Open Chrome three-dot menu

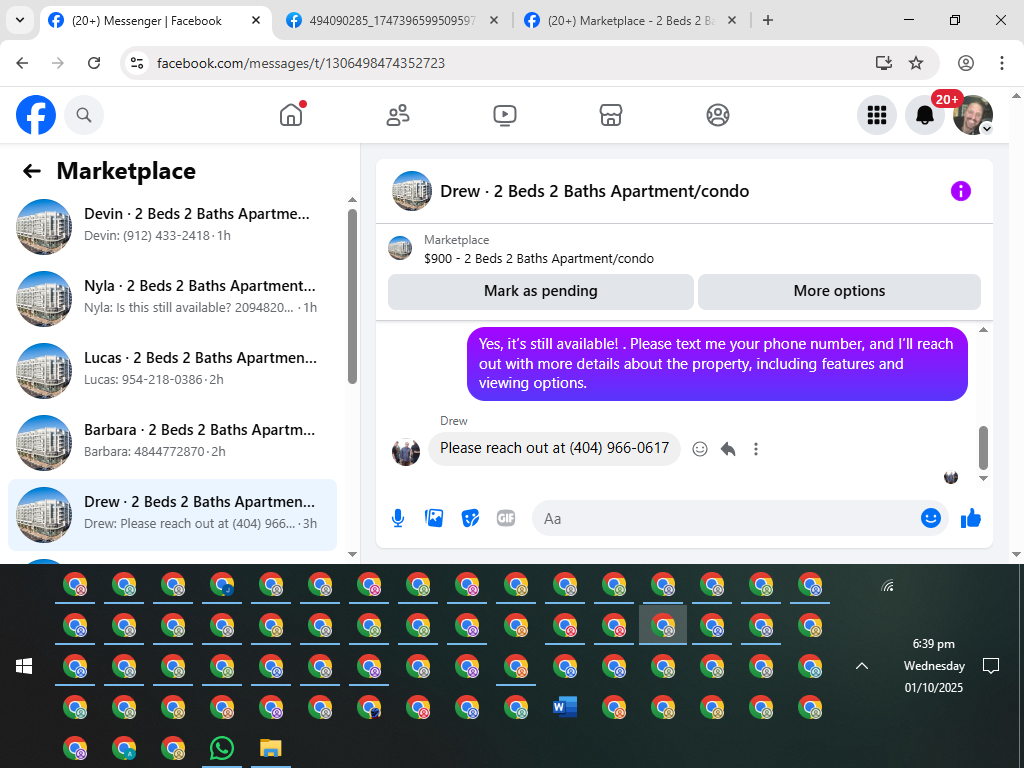[x=1002, y=63]
